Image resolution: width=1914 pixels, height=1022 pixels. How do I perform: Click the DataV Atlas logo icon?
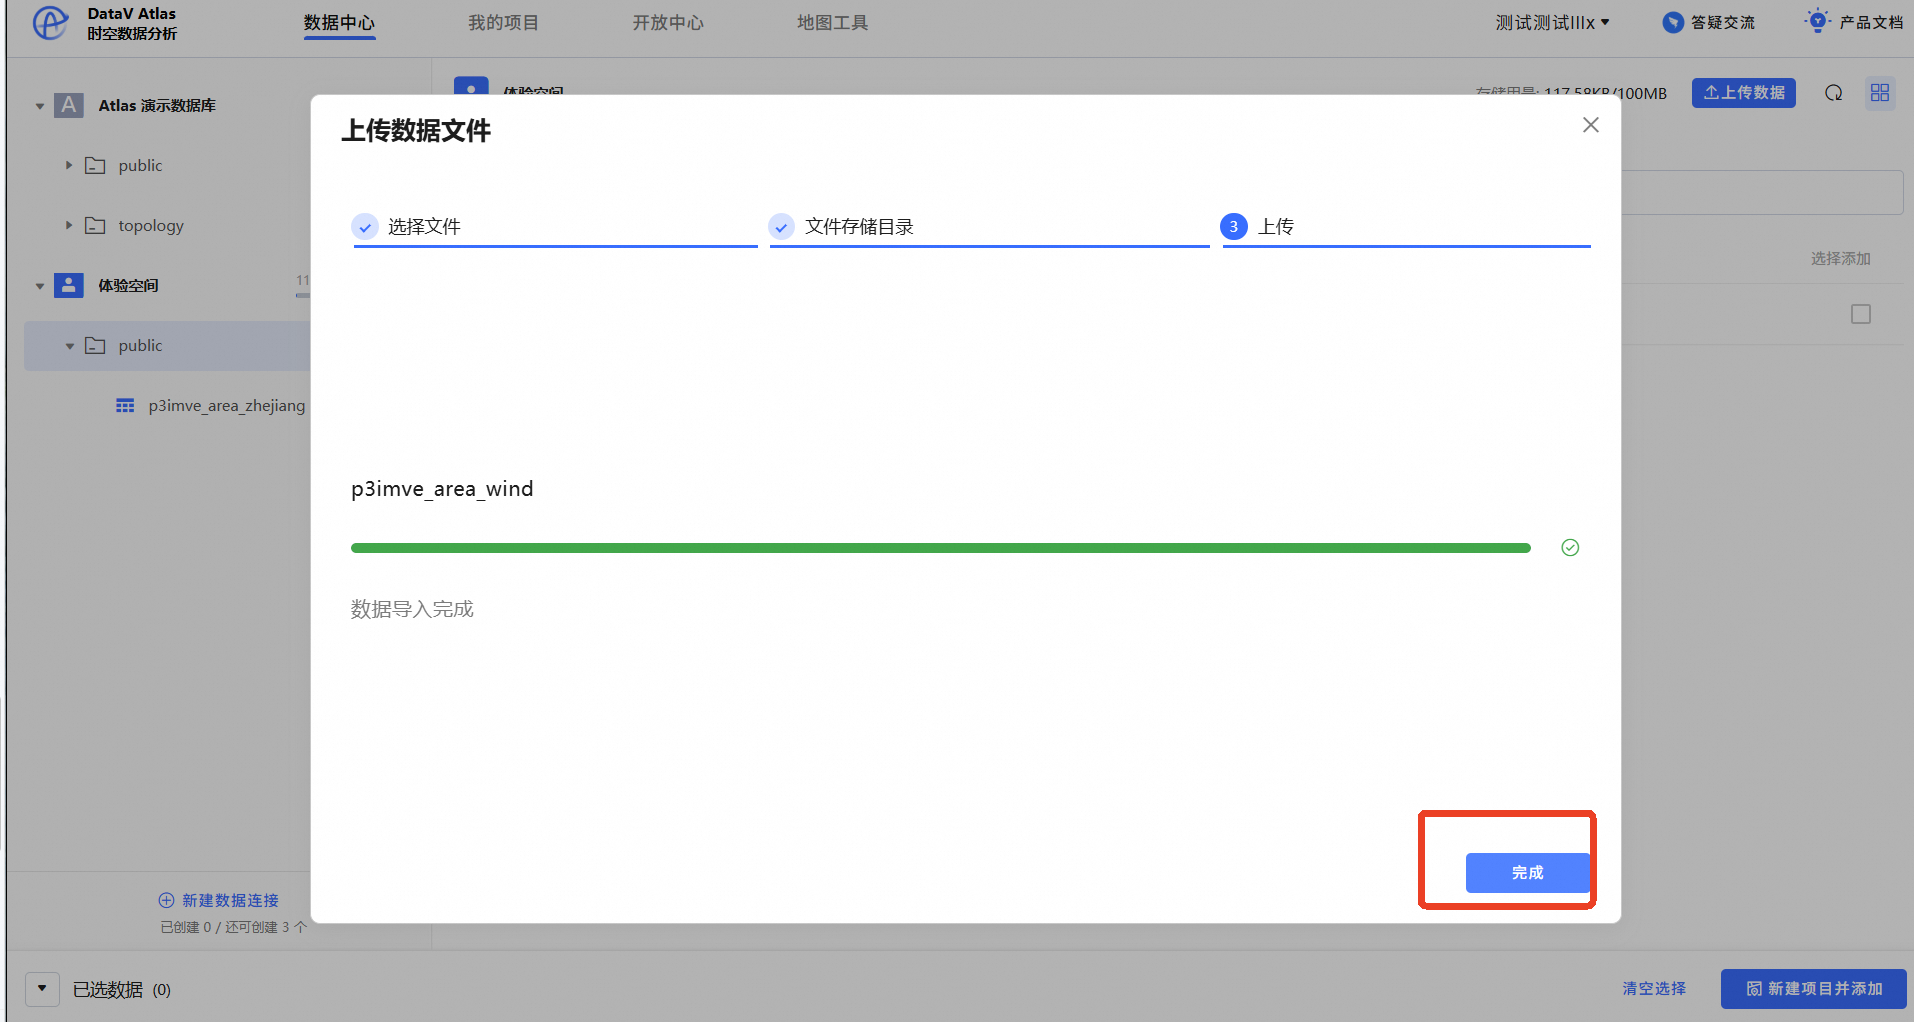coord(50,22)
